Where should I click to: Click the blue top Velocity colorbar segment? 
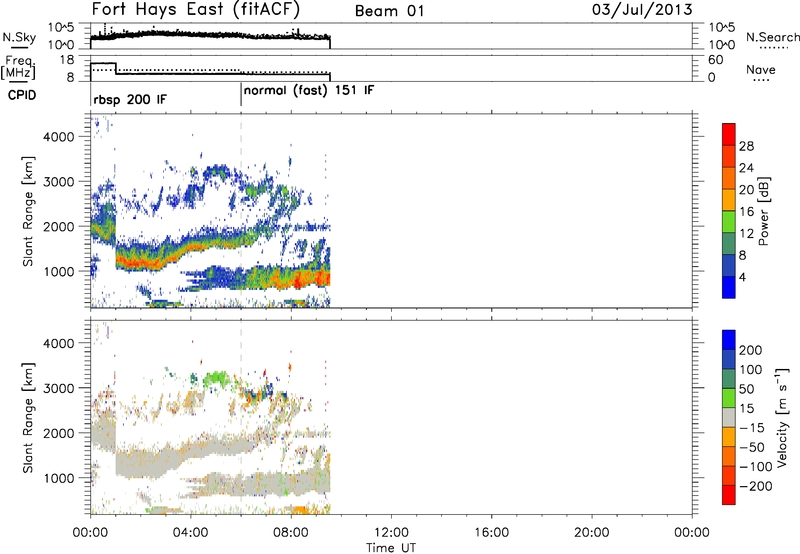click(x=729, y=340)
